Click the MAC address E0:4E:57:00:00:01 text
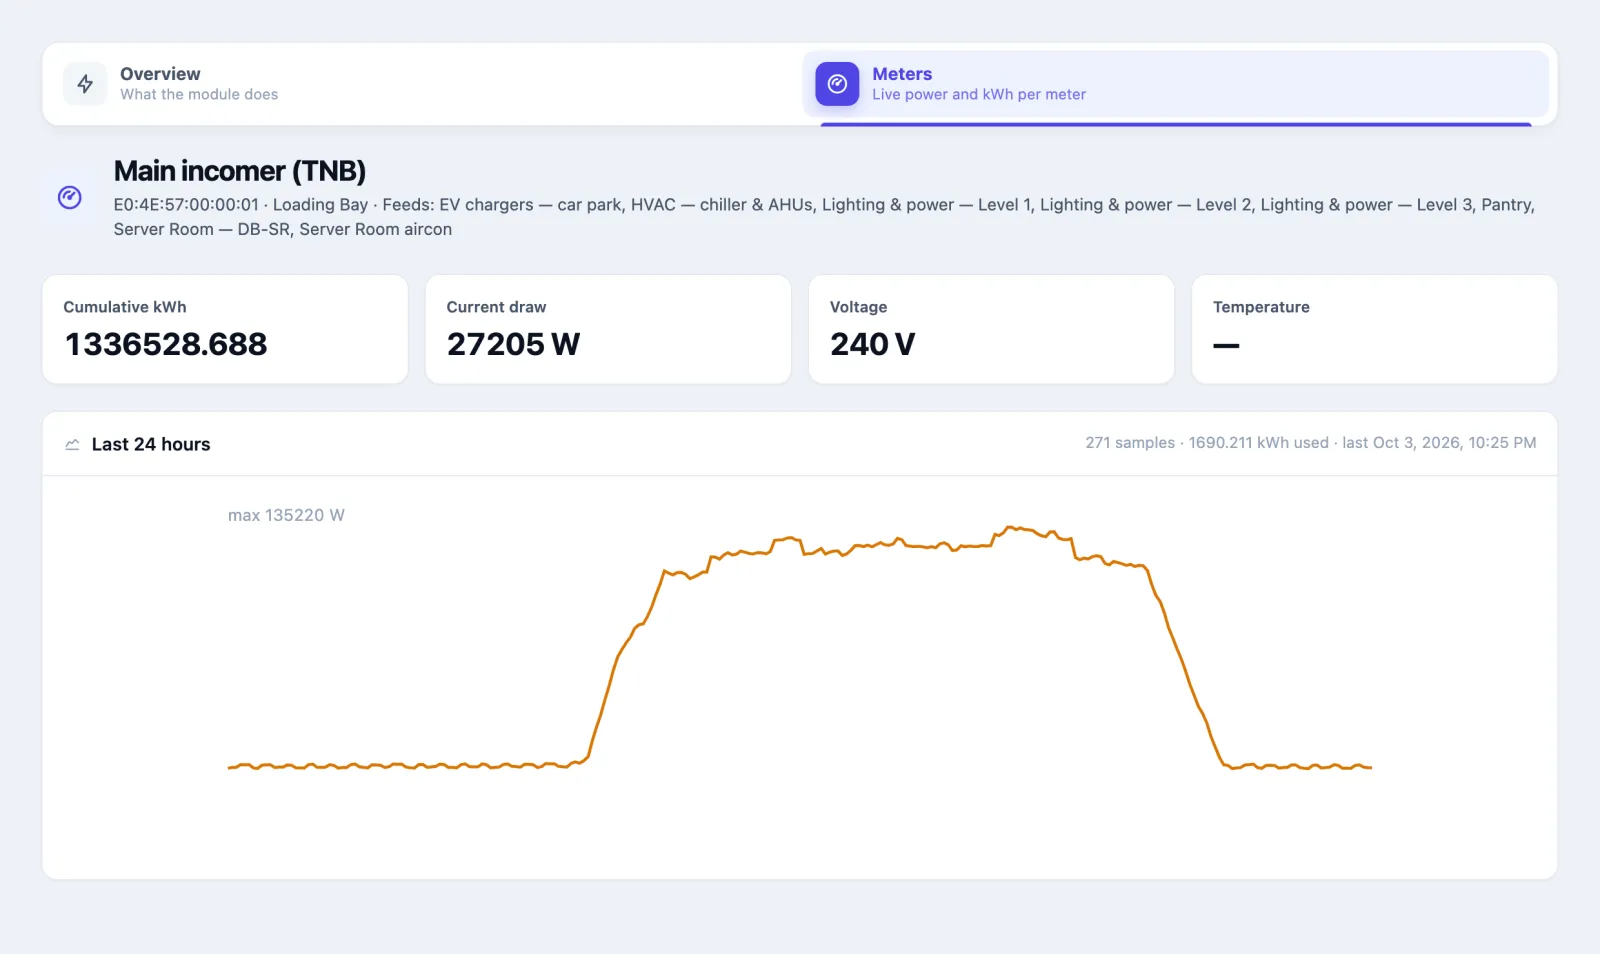This screenshot has height=954, width=1600. point(186,205)
